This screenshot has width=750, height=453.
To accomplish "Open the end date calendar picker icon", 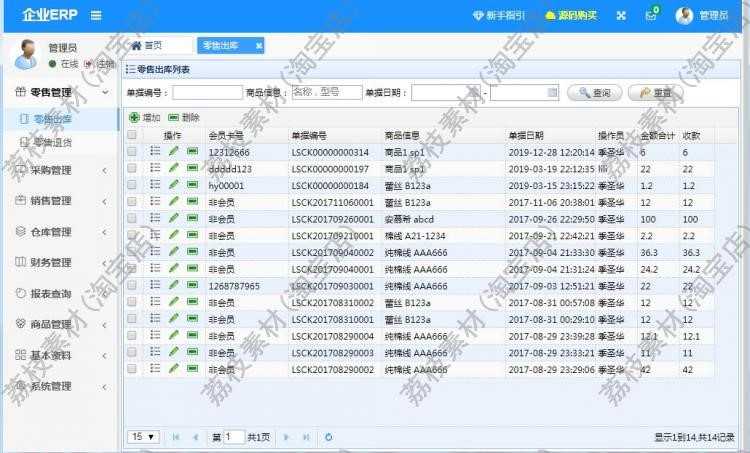I will [552, 92].
